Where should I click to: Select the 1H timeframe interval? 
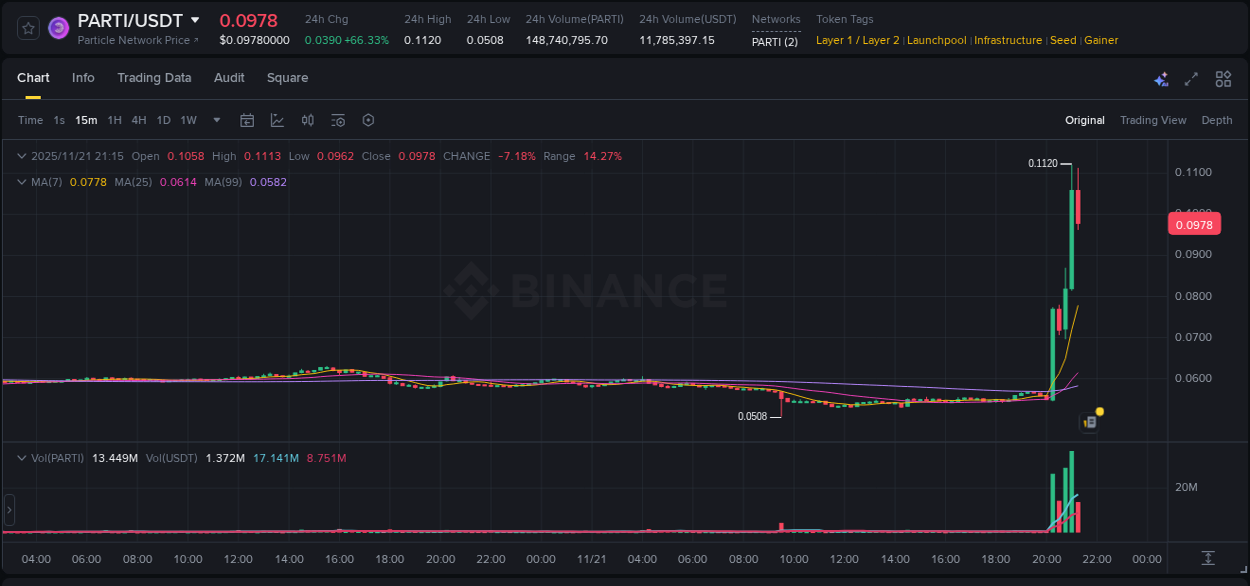[116, 120]
